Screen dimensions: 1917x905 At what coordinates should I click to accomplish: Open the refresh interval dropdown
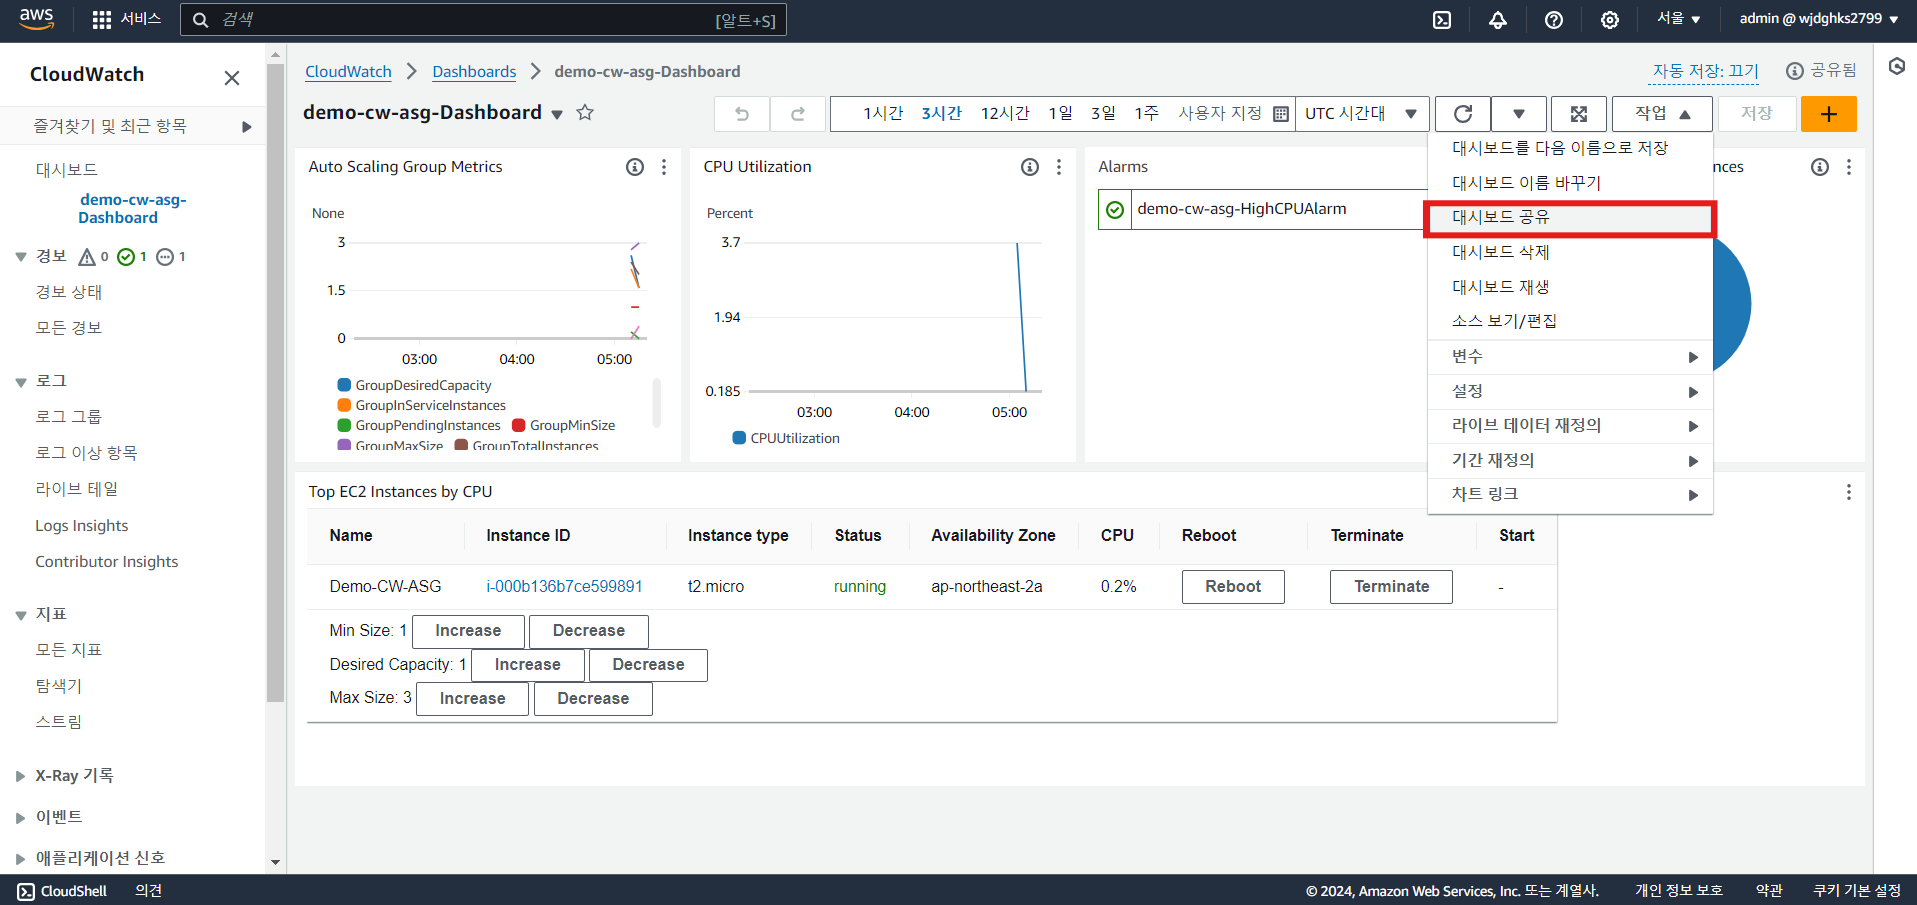(1519, 114)
